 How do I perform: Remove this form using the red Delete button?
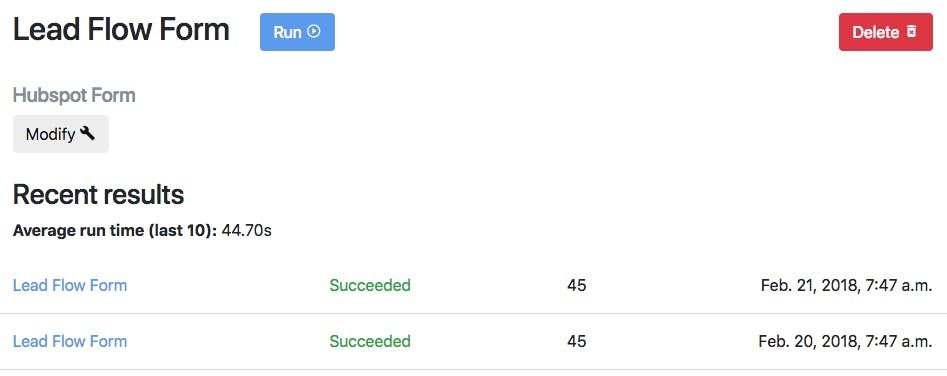885,32
